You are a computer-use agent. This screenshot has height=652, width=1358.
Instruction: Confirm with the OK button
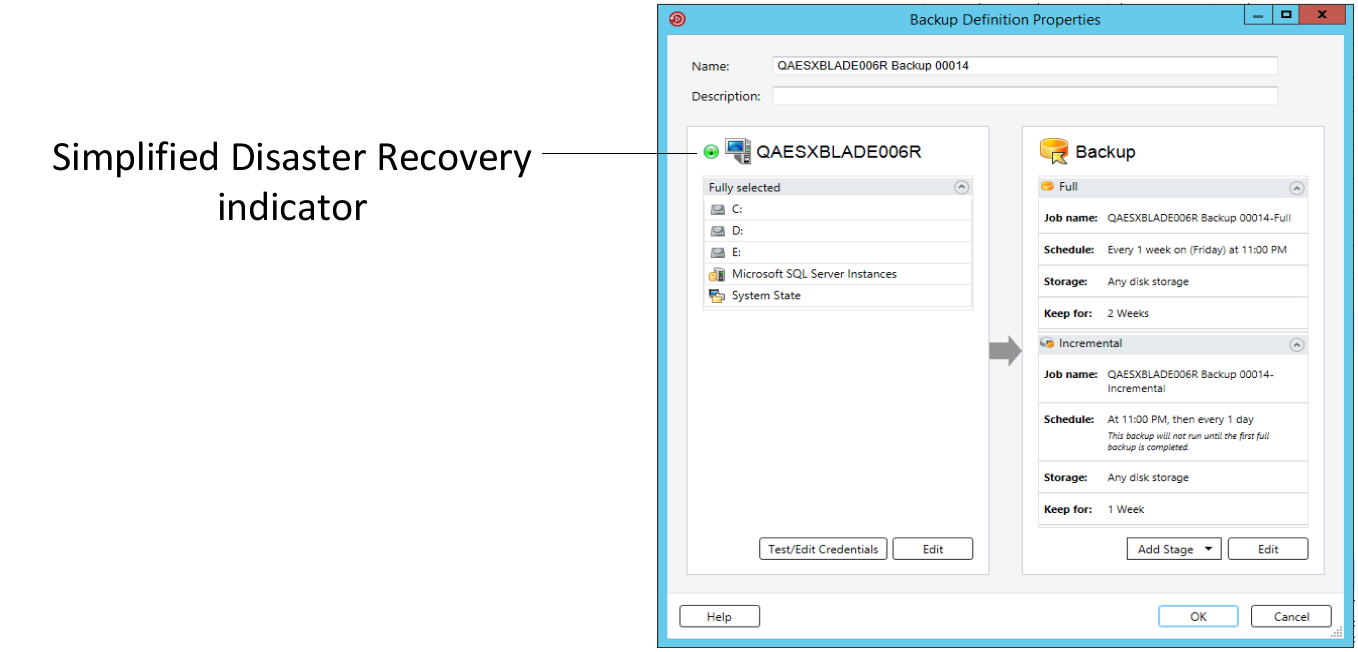coord(1198,617)
